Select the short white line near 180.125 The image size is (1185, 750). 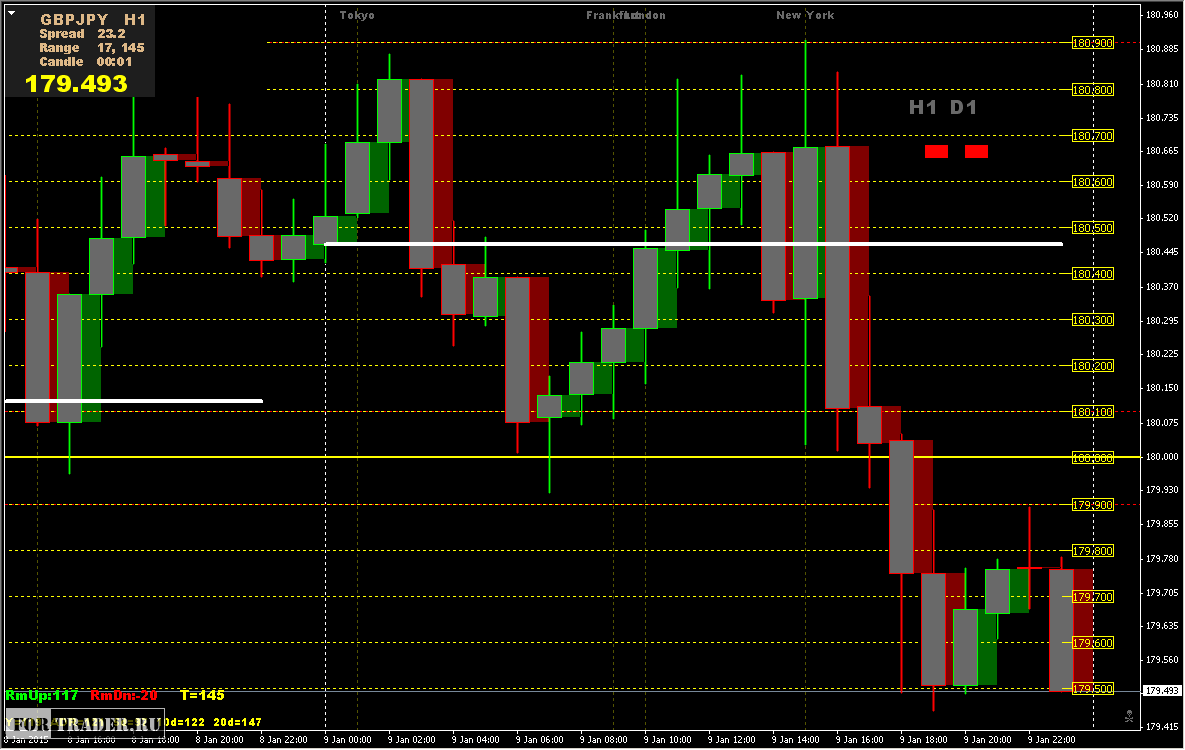click(x=134, y=401)
